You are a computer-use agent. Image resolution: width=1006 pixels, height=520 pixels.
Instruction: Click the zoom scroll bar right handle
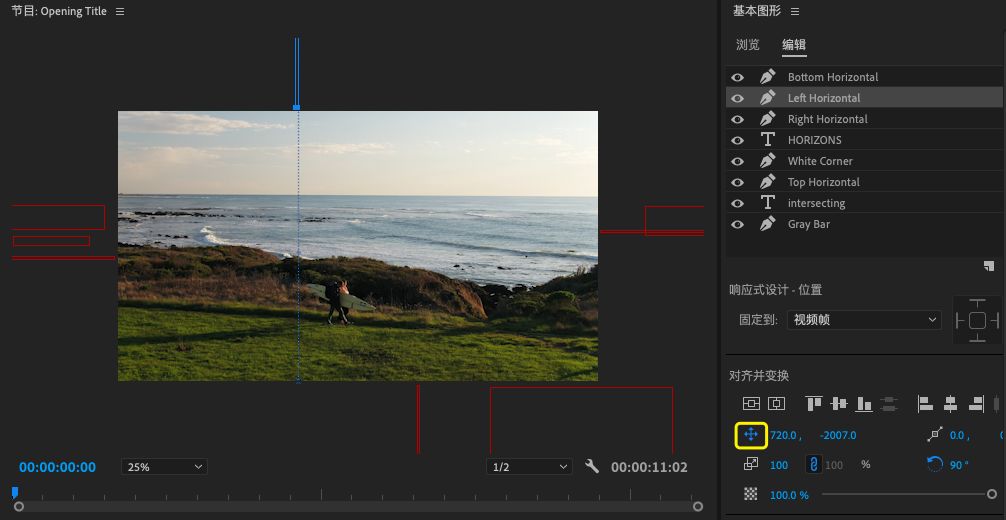[698, 507]
